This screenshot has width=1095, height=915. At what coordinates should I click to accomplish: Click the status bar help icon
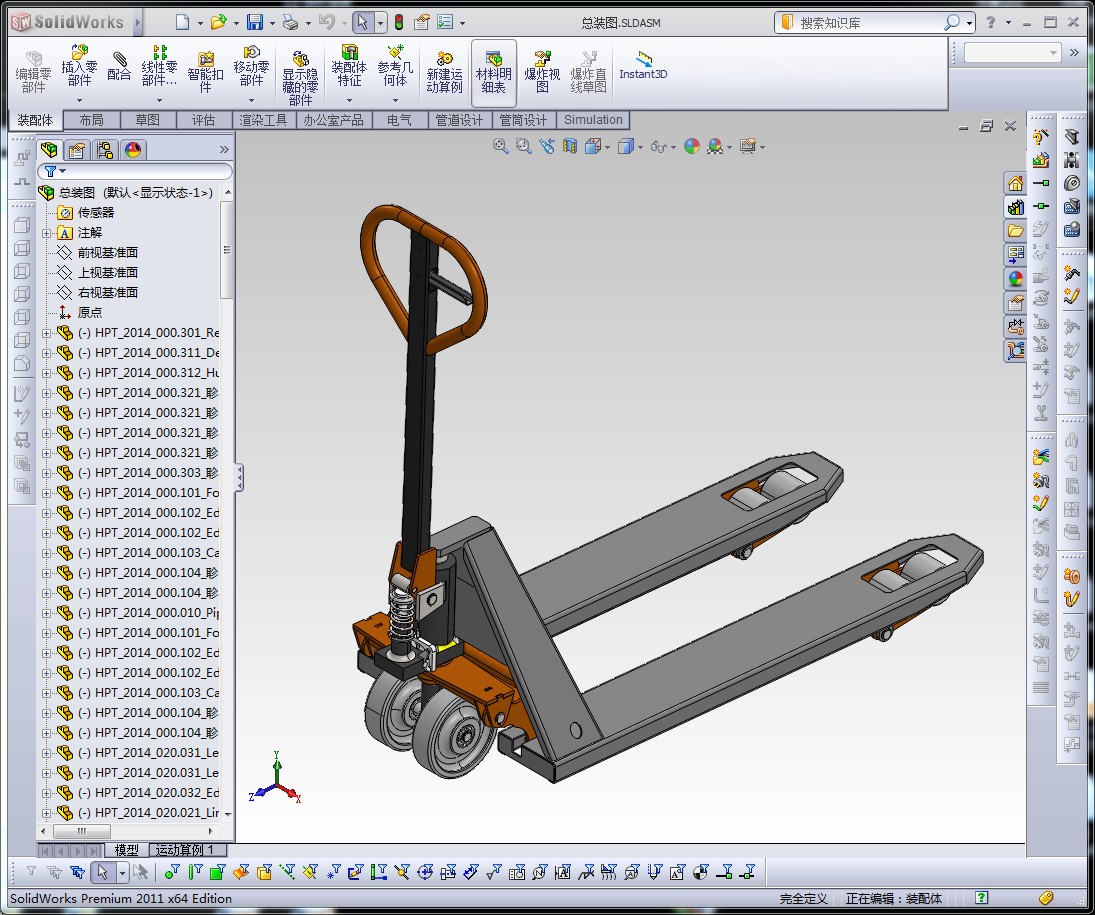(981, 898)
